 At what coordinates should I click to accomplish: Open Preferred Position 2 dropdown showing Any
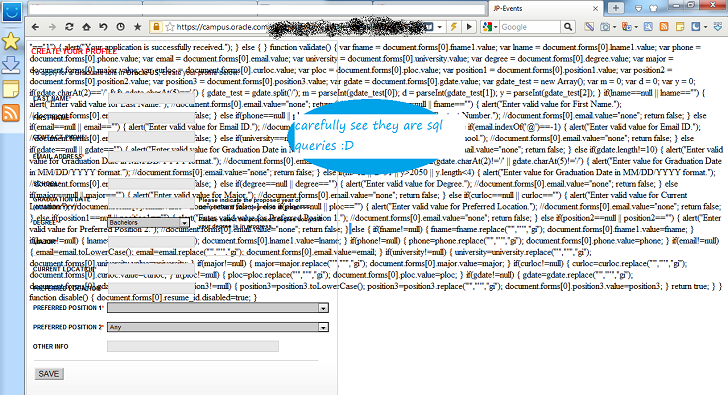(x=218, y=327)
